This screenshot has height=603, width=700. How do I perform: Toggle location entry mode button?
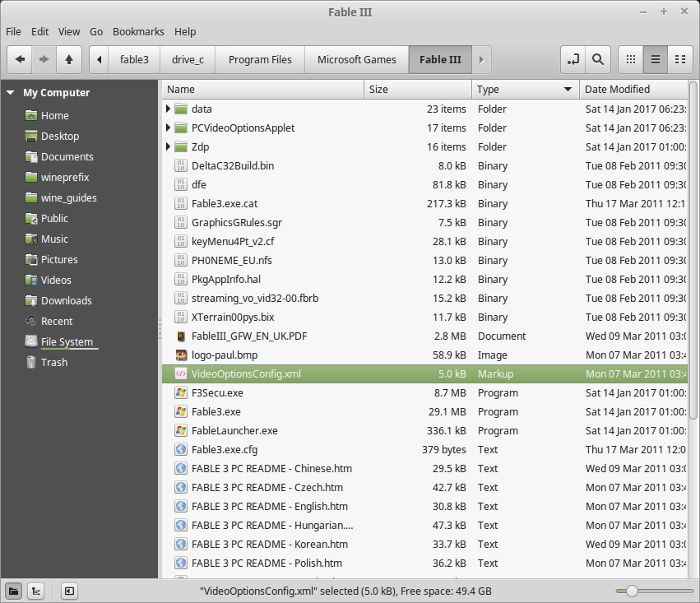pos(573,59)
